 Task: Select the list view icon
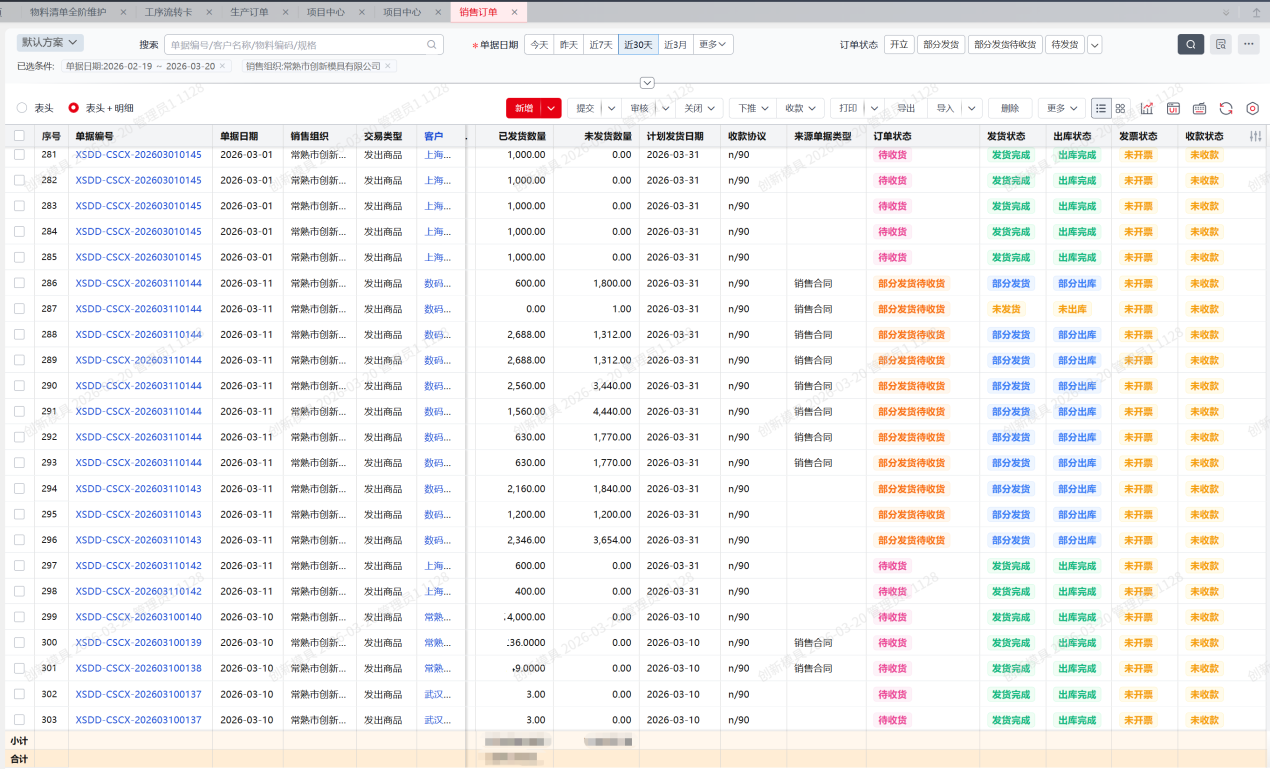pos(1101,108)
